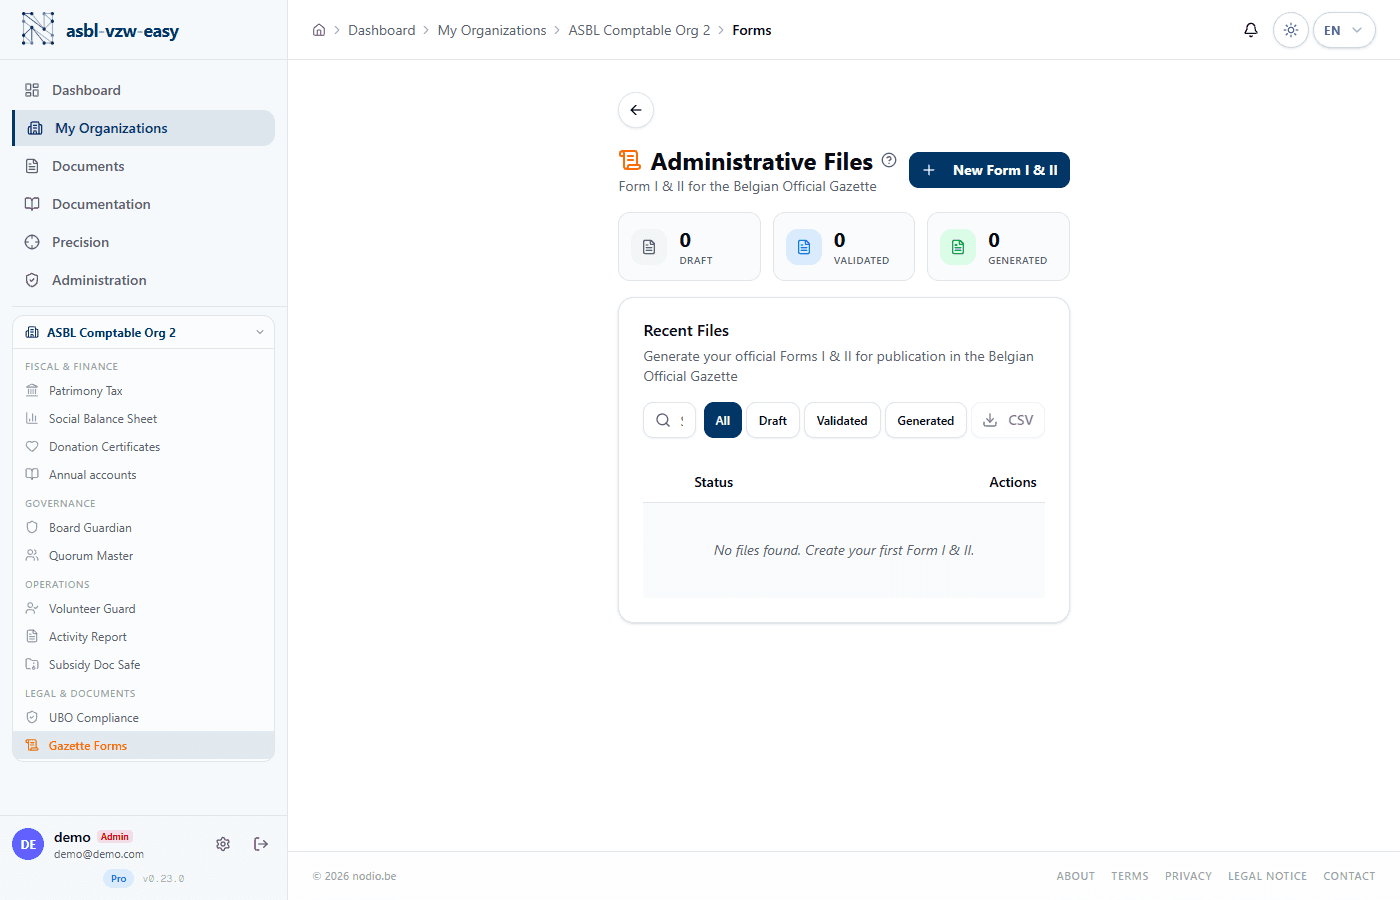Viewport: 1400px width, 900px height.
Task: Go to Dashboard breadcrumb link
Action: [x=382, y=30]
